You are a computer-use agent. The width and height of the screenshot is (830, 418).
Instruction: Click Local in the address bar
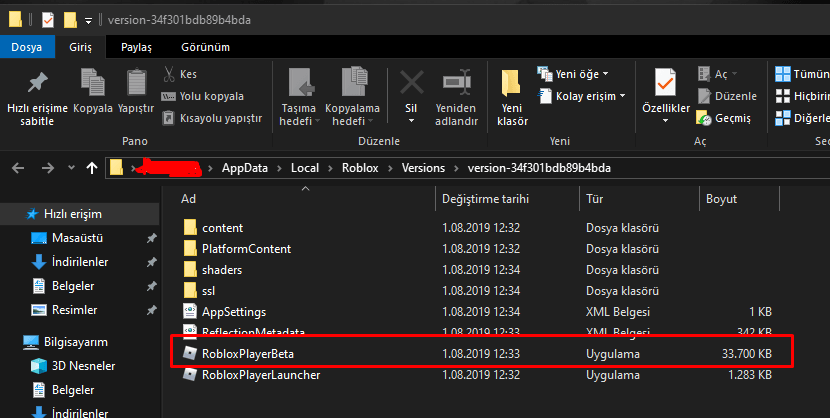(x=305, y=168)
